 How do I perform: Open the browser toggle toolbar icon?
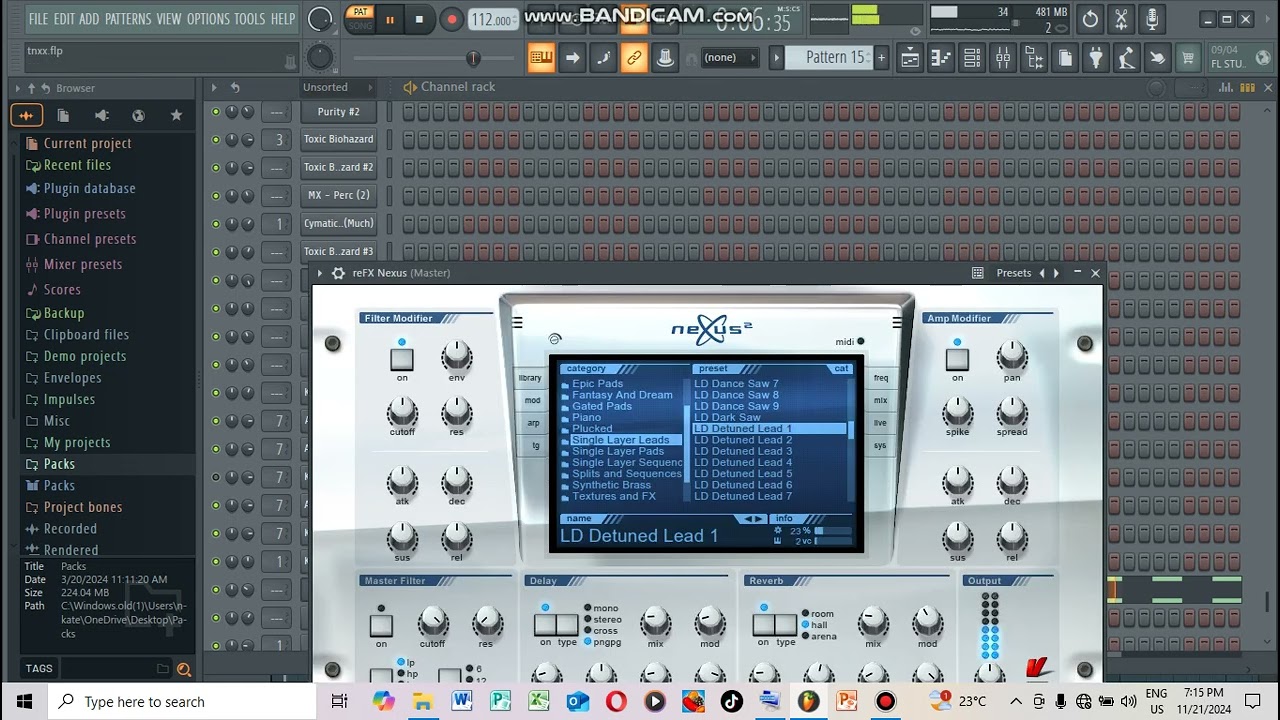click(1033, 58)
